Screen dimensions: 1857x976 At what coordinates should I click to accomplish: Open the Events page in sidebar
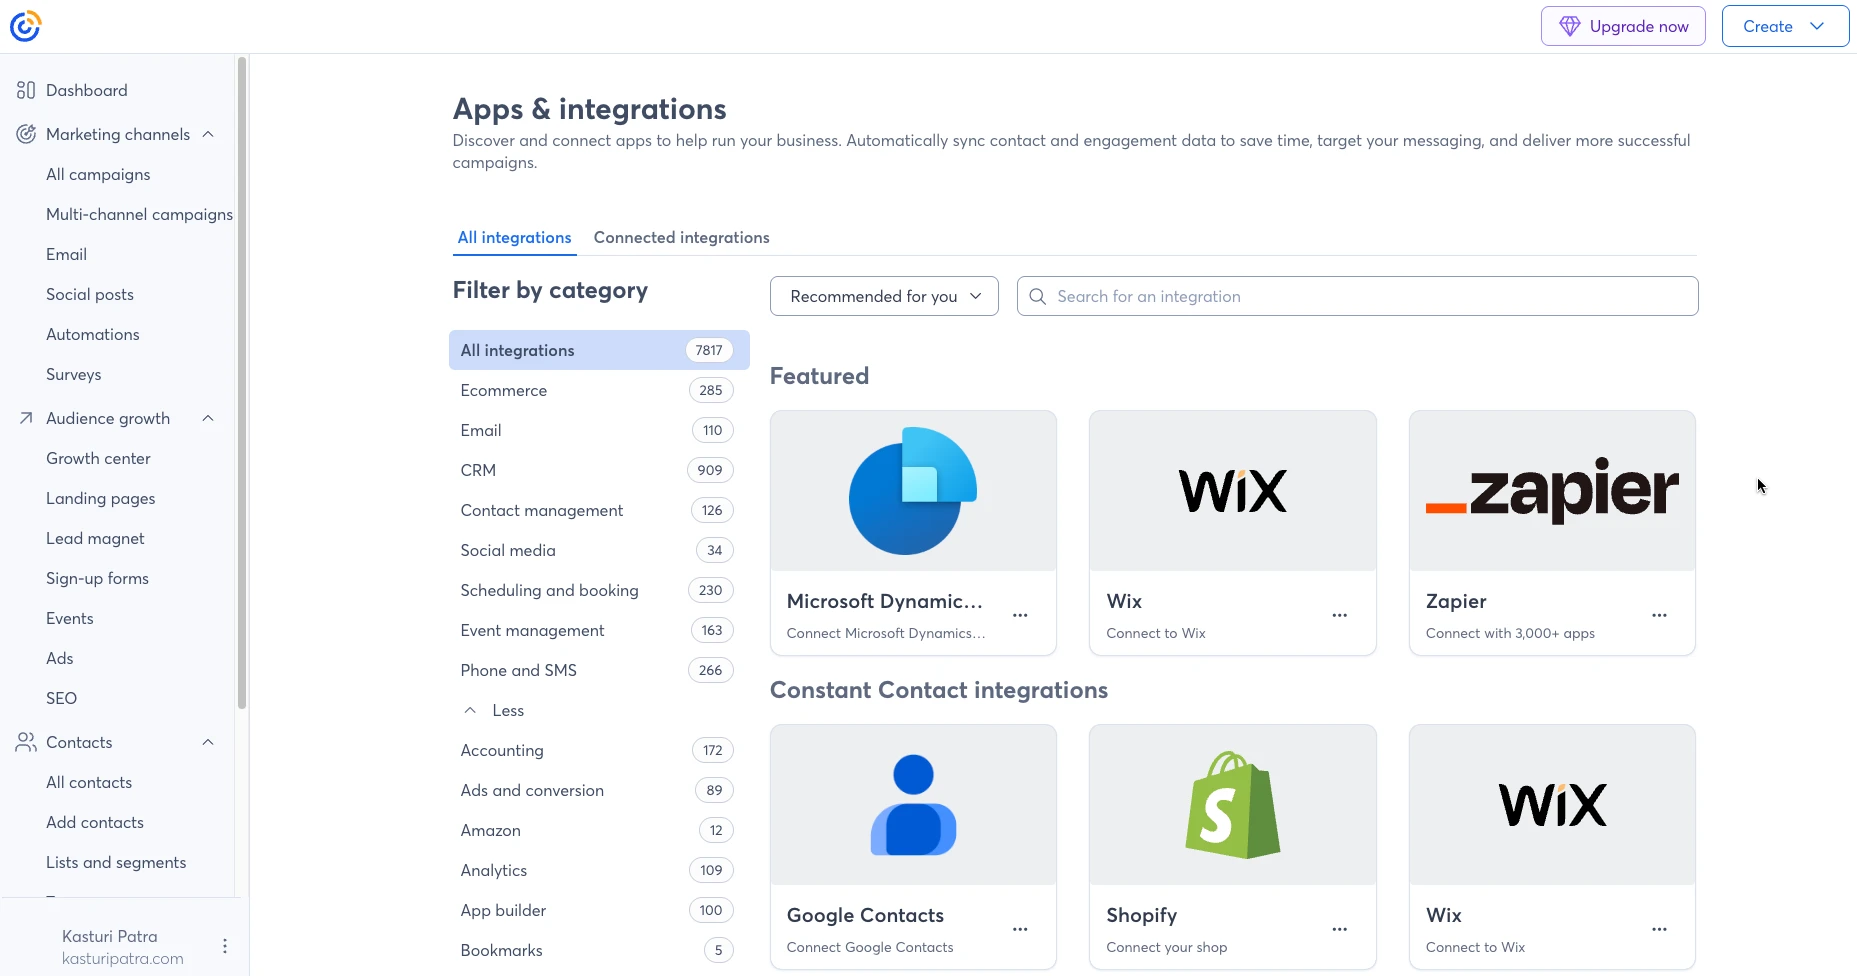70,618
